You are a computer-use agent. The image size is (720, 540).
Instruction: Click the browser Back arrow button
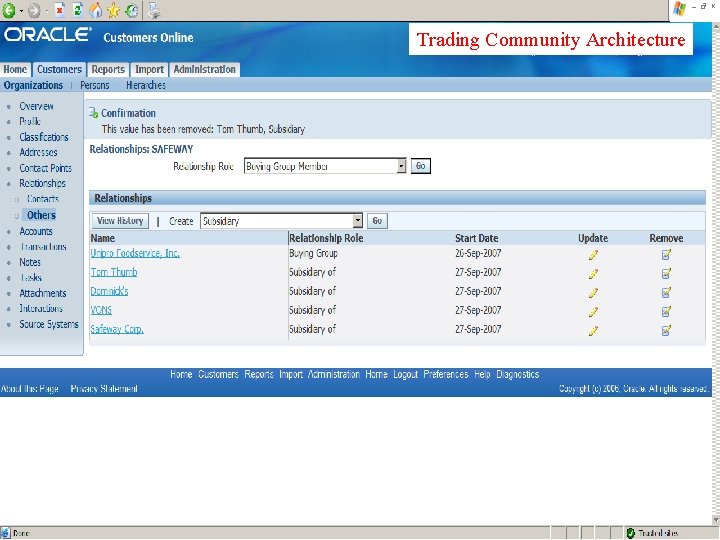[9, 10]
